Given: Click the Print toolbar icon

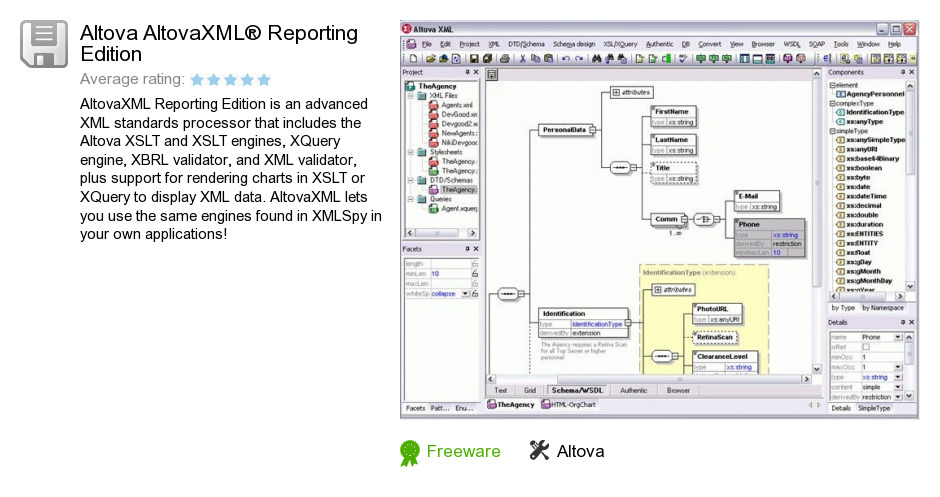Looking at the screenshot, I should pos(505,59).
